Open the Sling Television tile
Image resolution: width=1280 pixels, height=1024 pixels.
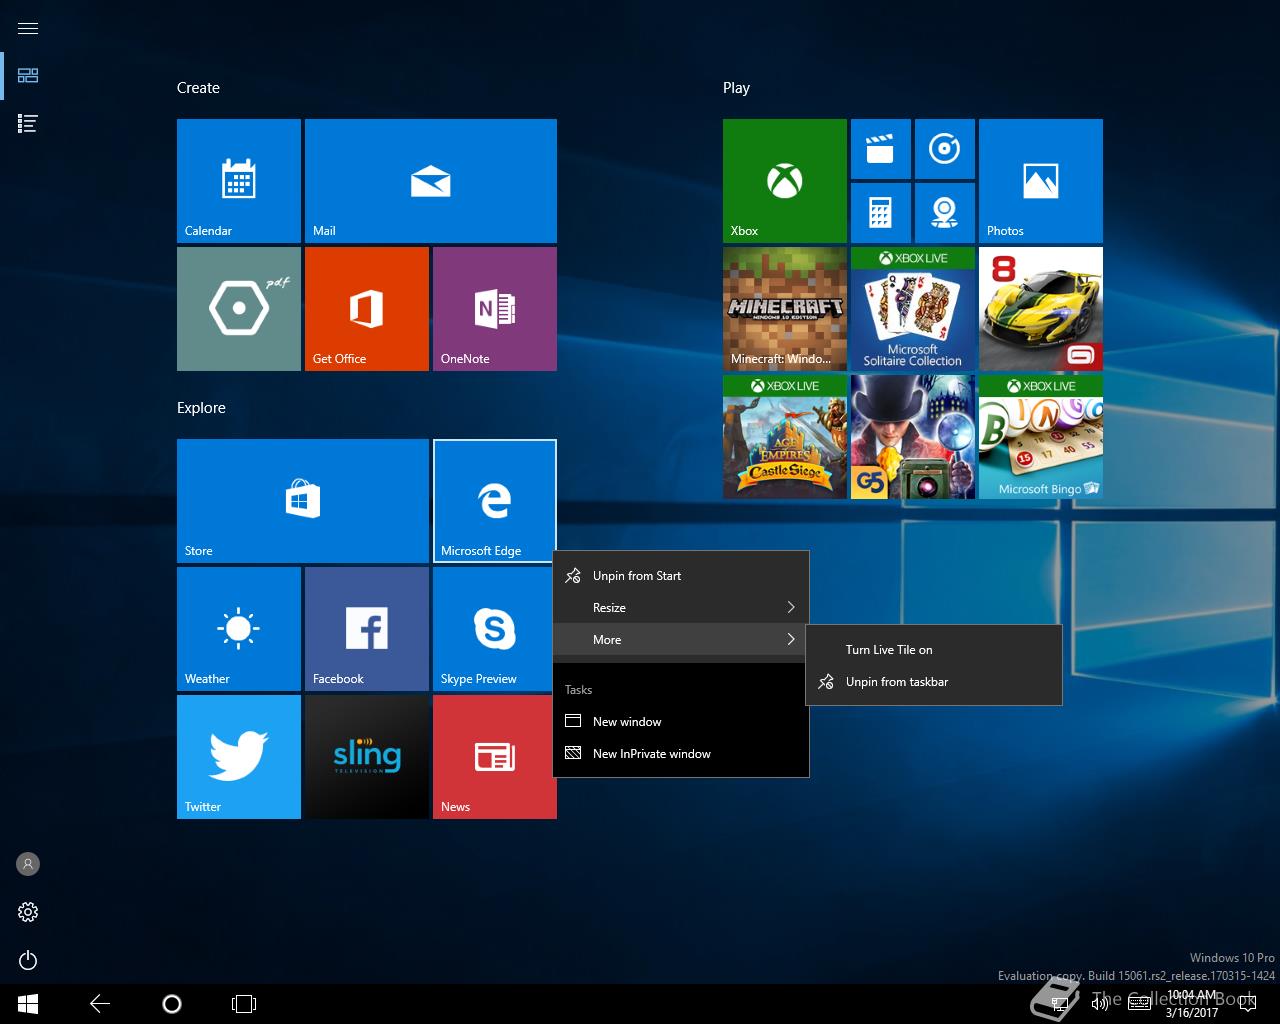click(367, 757)
